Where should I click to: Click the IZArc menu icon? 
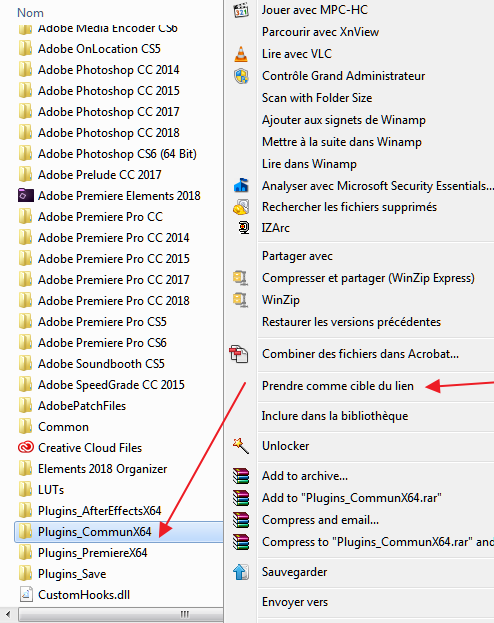(244, 228)
